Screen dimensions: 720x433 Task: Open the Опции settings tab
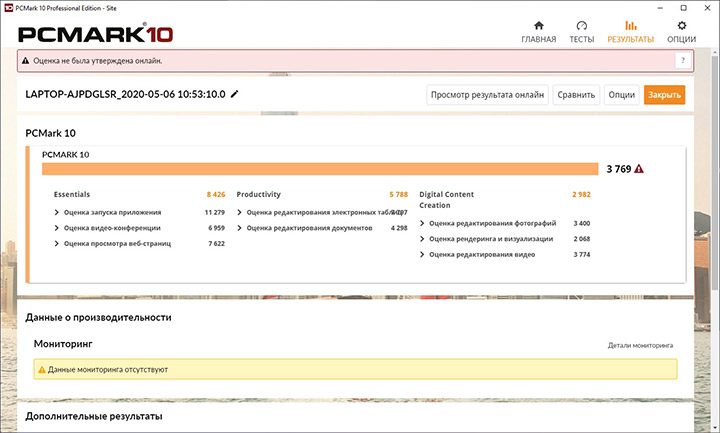(x=681, y=32)
